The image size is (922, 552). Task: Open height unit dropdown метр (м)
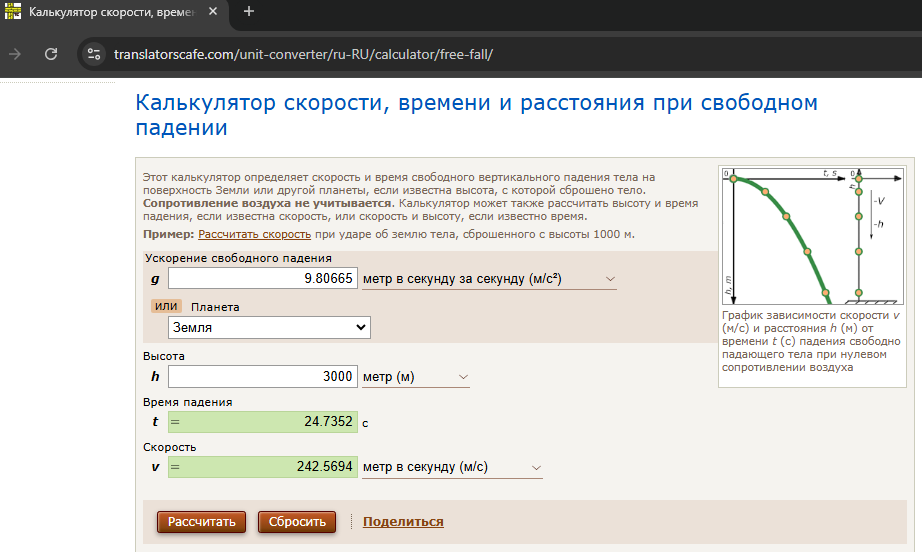click(x=416, y=377)
